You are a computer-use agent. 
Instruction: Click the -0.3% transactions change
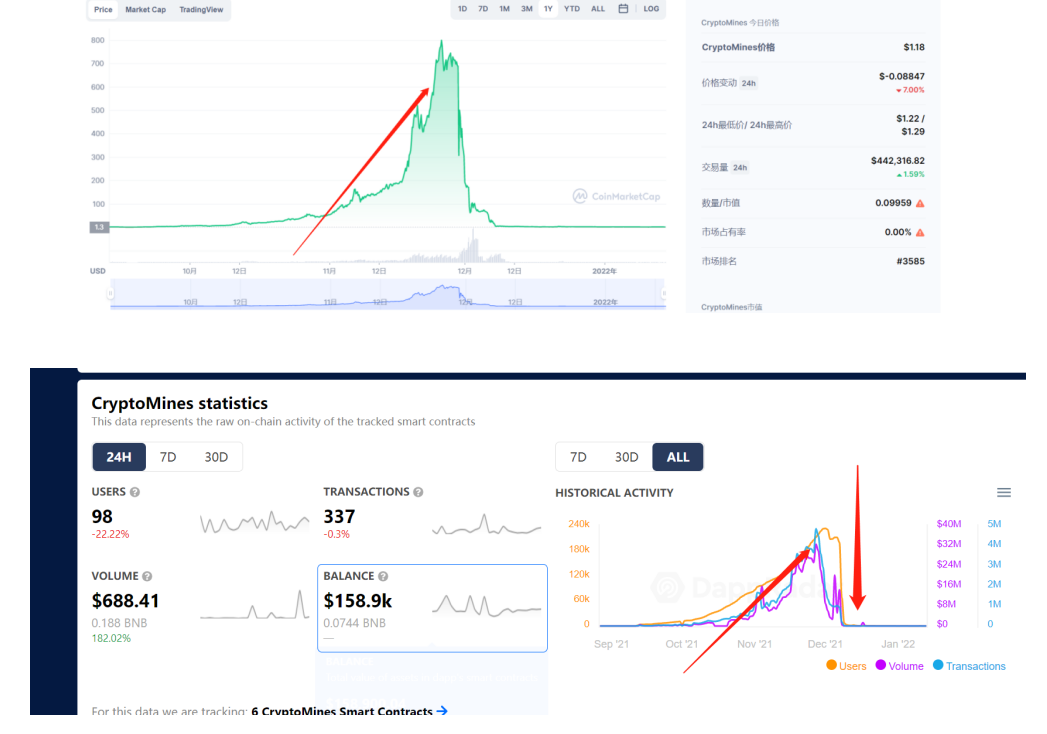(337, 534)
